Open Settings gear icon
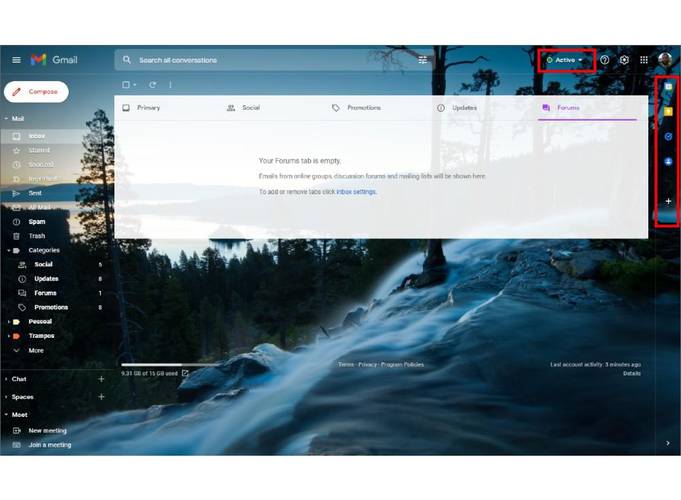Image resolution: width=681 pixels, height=500 pixels. click(624, 60)
